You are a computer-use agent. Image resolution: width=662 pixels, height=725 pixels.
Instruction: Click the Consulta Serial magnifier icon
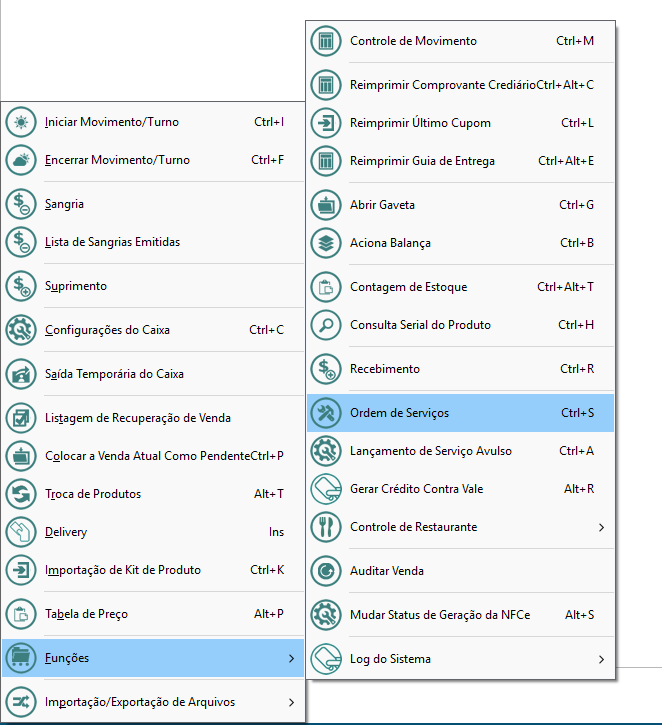(x=325, y=325)
